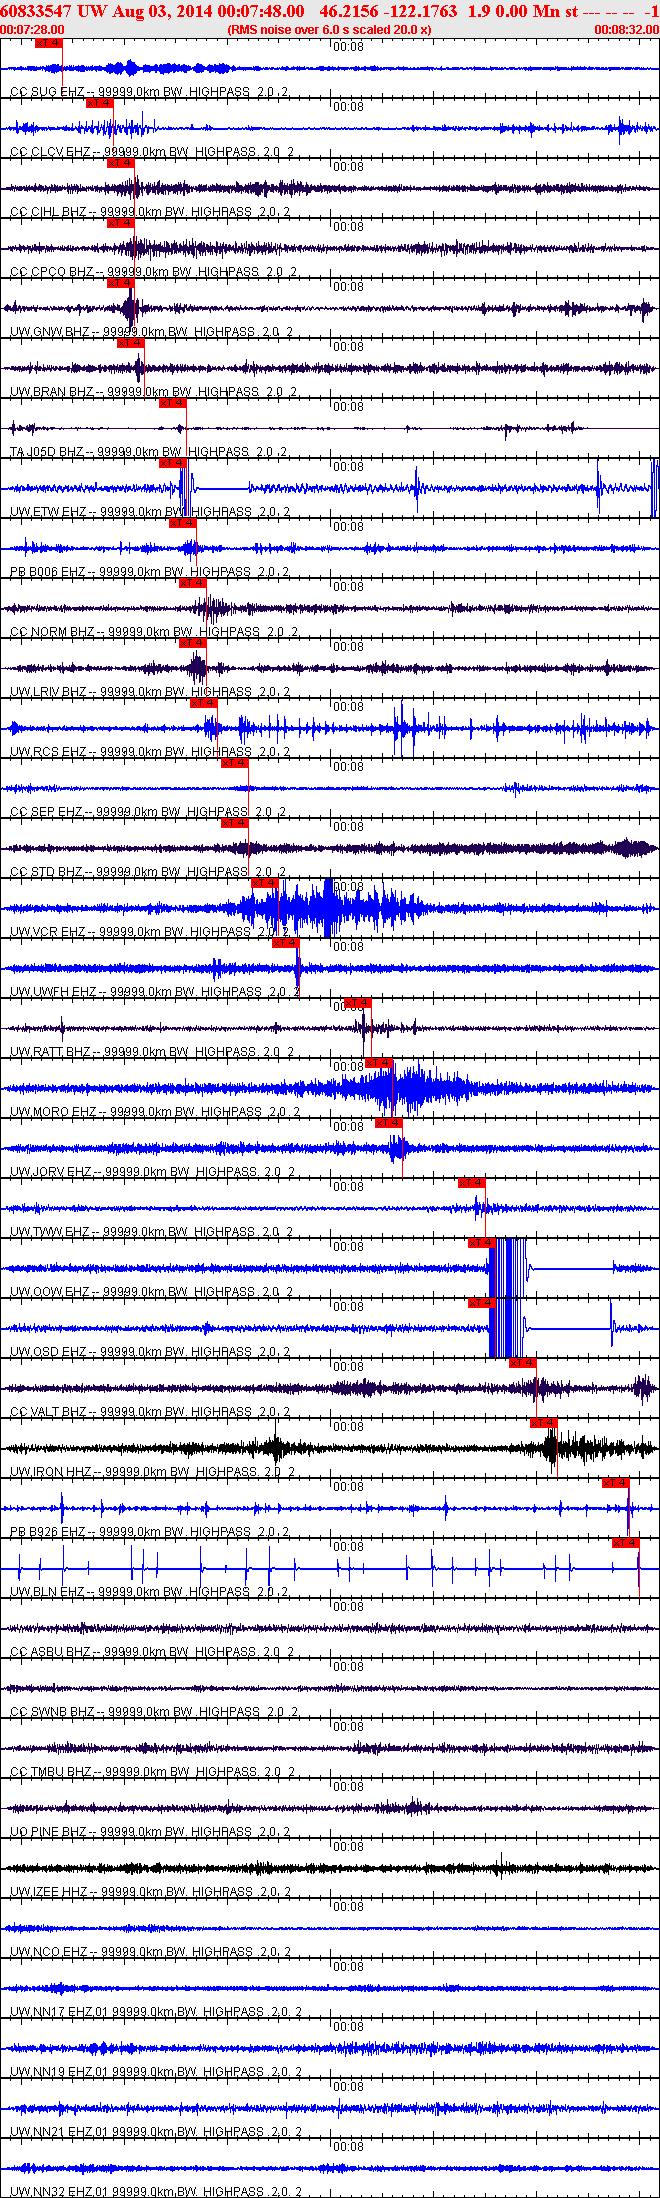The image size is (660, 2198).
Task: Select the UW TWW EHZ station label
Action: pos(152,1232)
